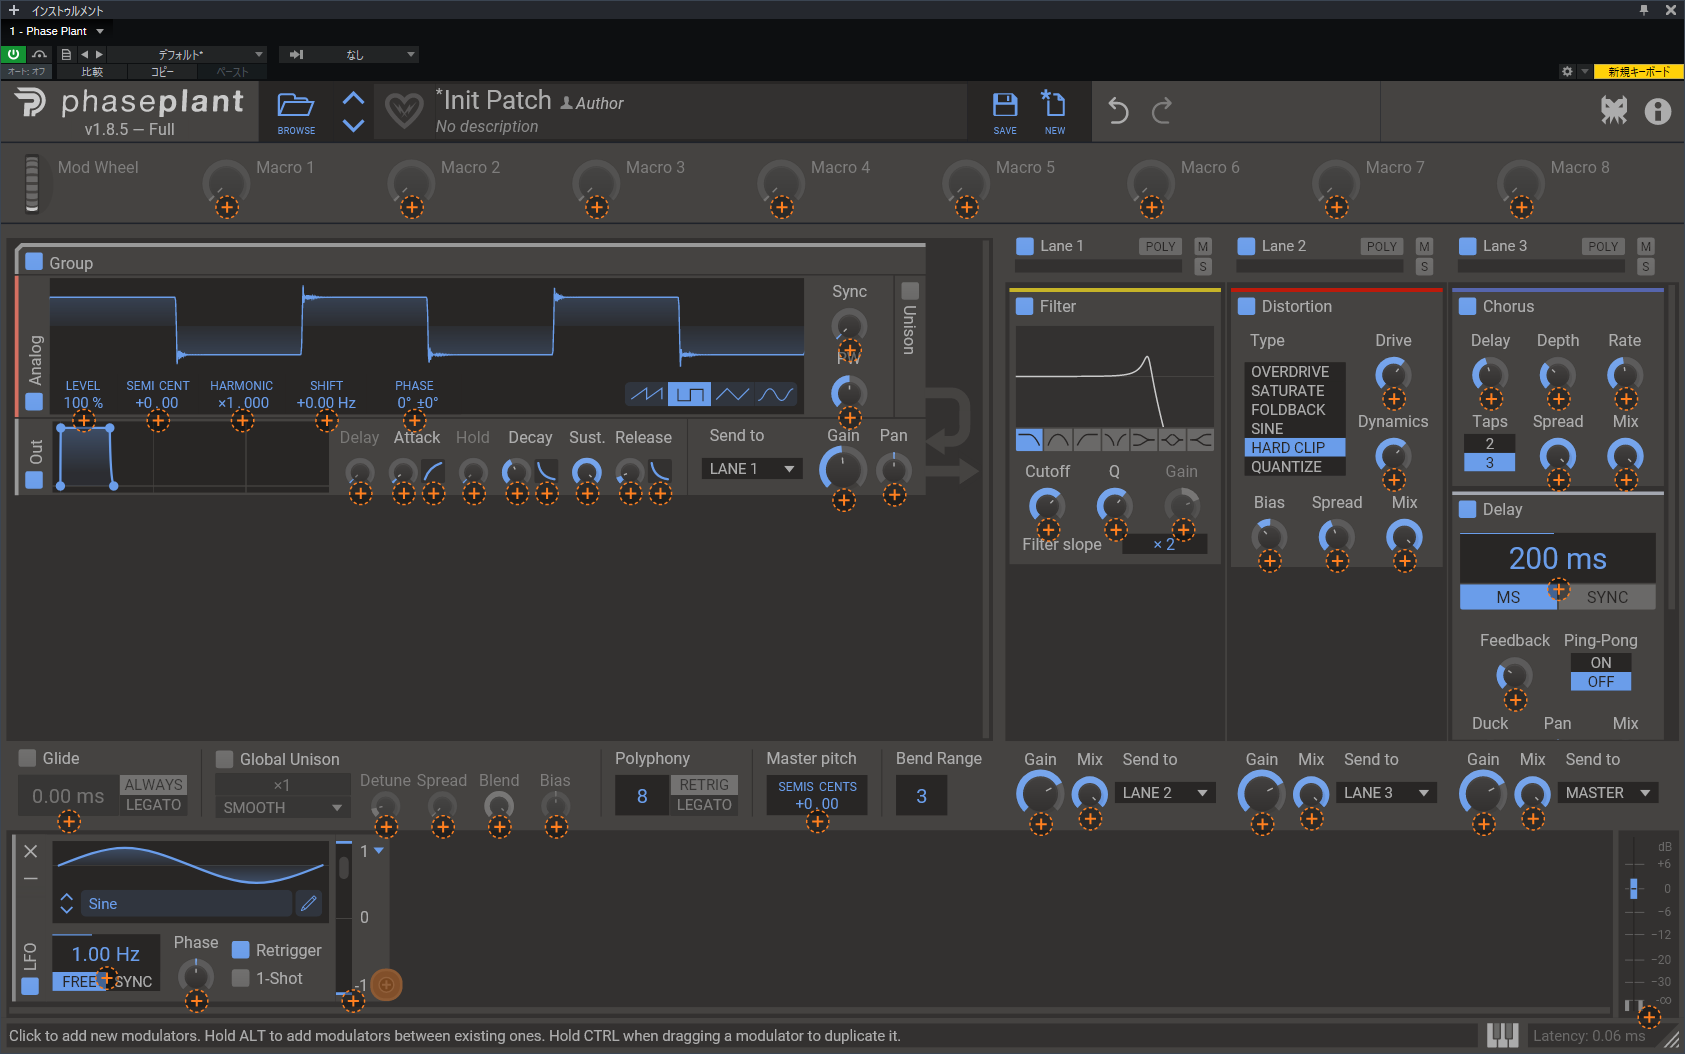The image size is (1685, 1054).
Task: Open Lane 3 Send to MASTER dropdown
Action: 1608,793
